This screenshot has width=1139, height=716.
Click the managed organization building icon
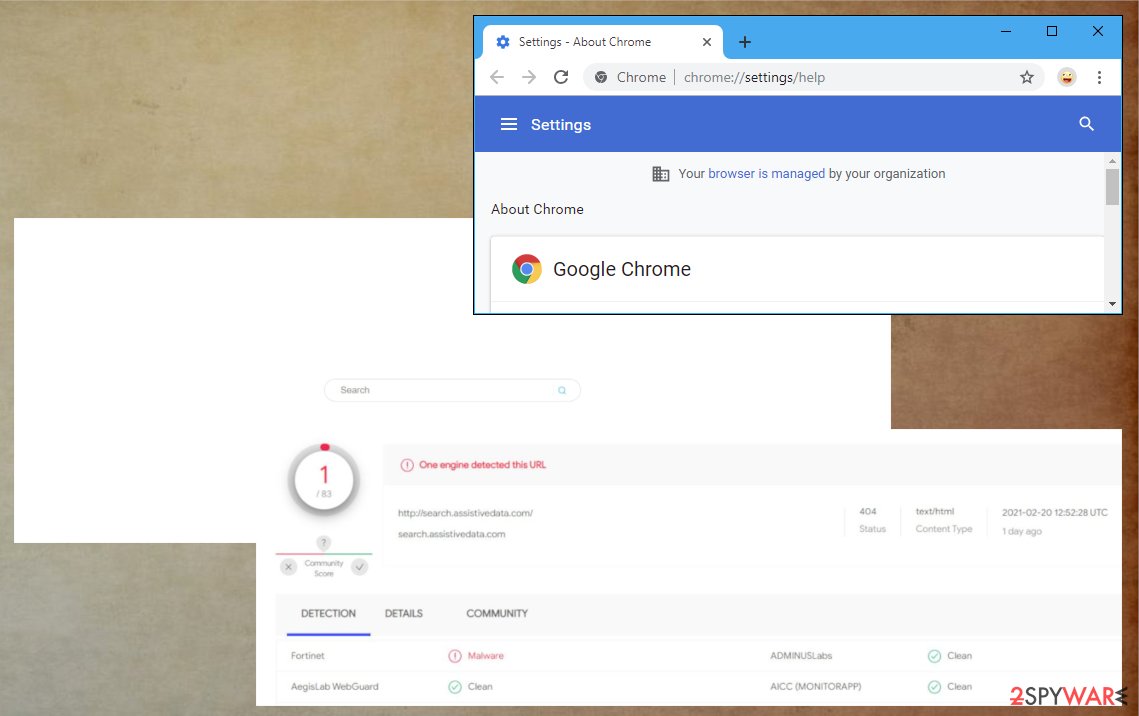point(660,174)
